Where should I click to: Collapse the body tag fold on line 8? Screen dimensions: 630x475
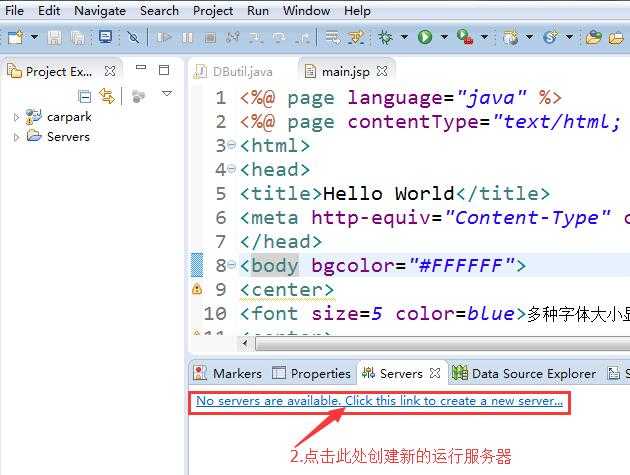[x=231, y=264]
